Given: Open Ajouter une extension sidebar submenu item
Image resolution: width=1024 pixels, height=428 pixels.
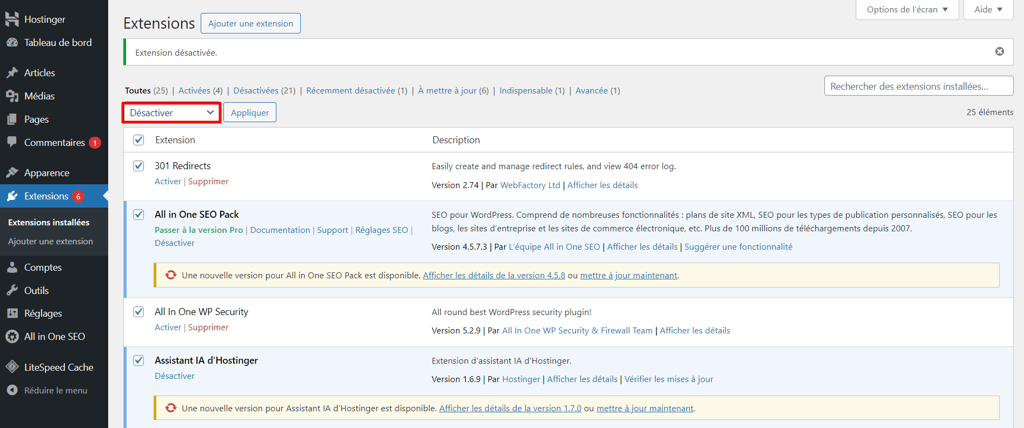Looking at the screenshot, I should [x=50, y=241].
